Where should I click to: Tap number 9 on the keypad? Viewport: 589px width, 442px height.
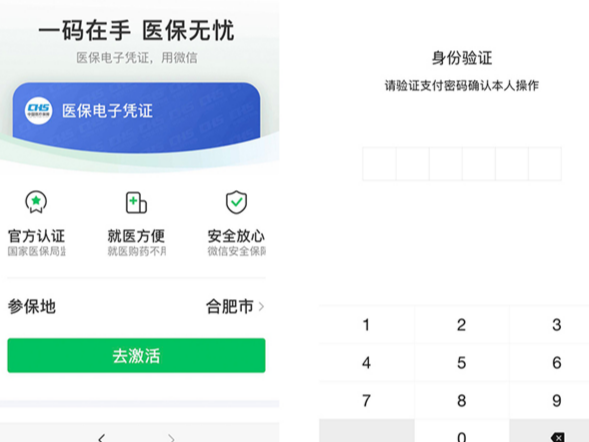click(x=557, y=401)
